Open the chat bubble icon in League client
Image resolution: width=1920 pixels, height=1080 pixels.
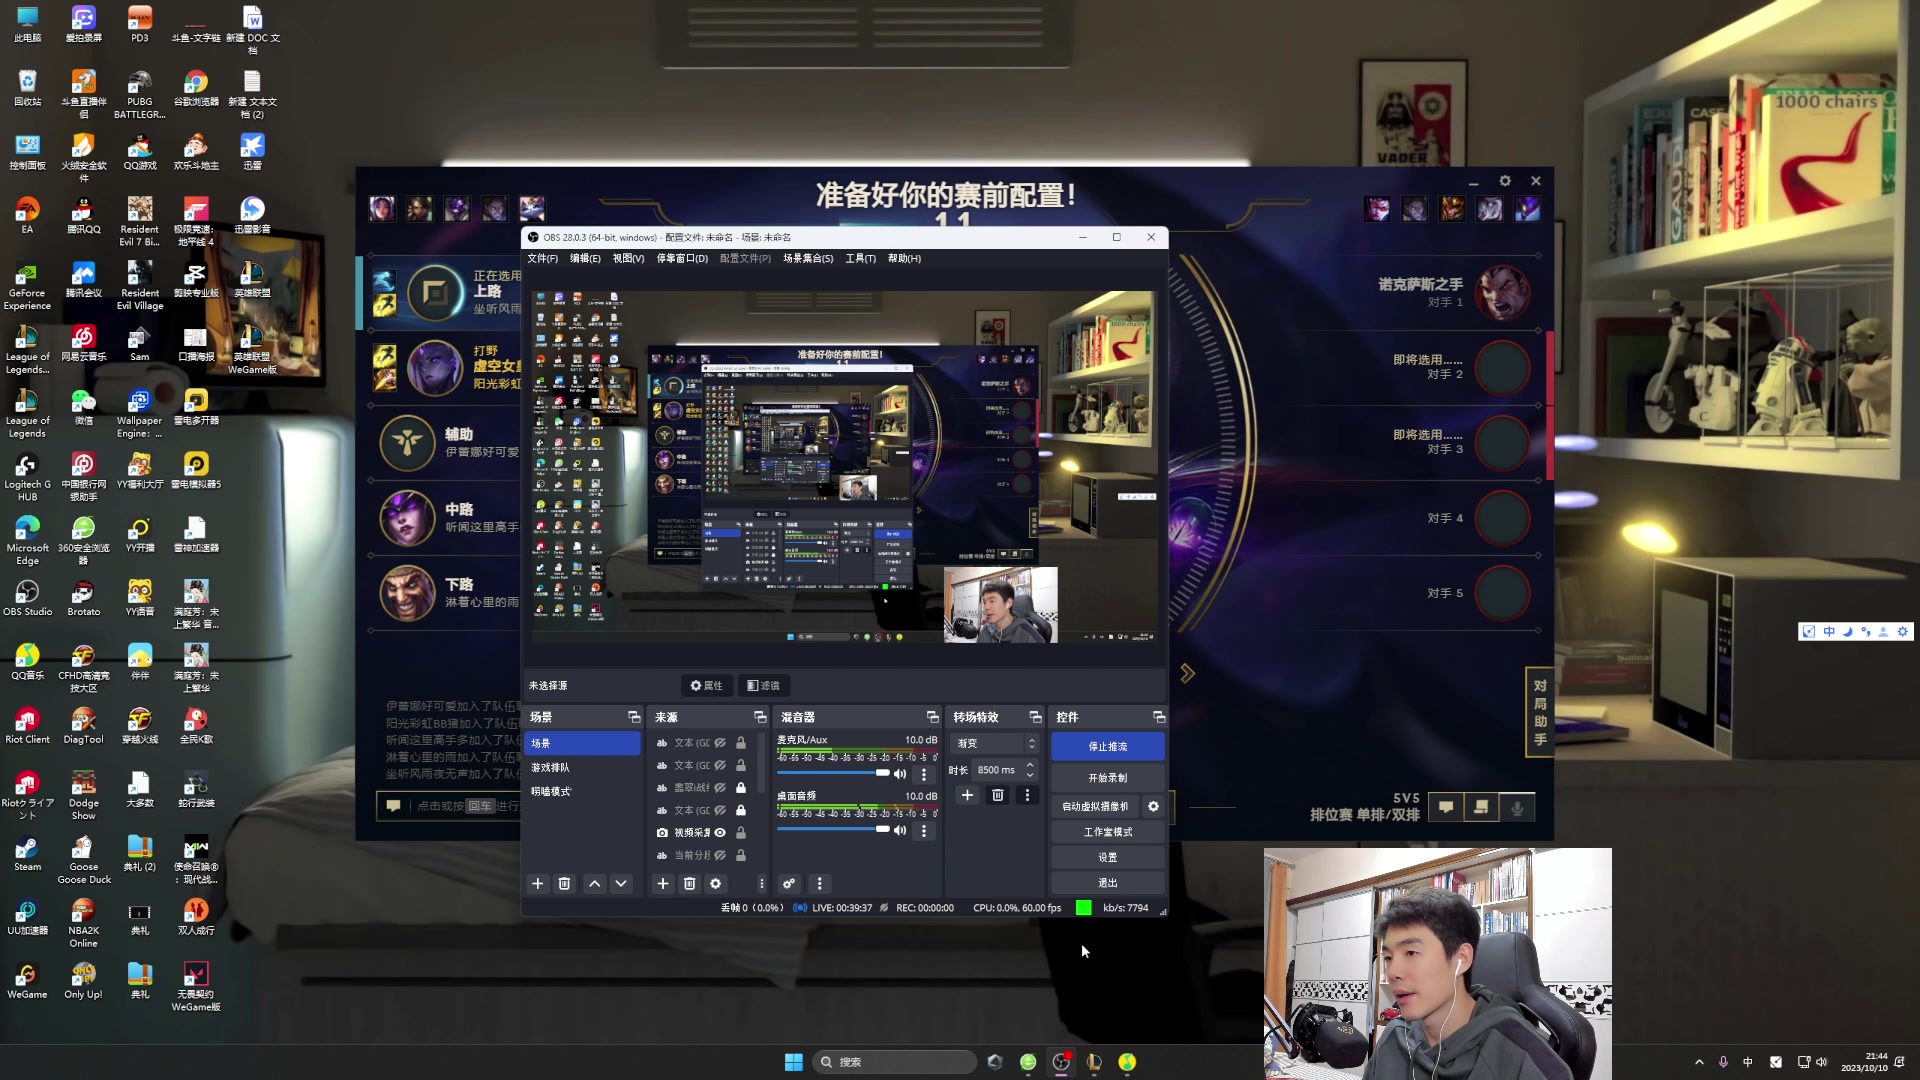click(1446, 808)
